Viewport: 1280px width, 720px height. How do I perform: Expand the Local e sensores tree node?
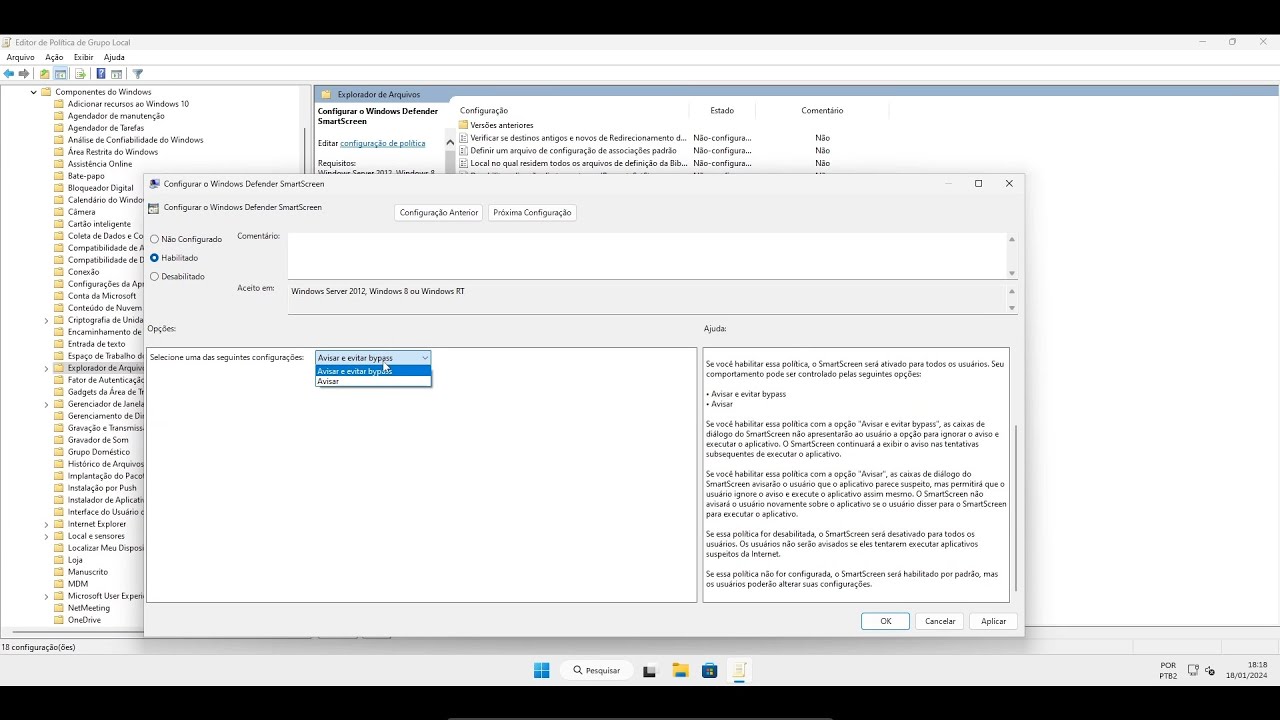click(46, 536)
